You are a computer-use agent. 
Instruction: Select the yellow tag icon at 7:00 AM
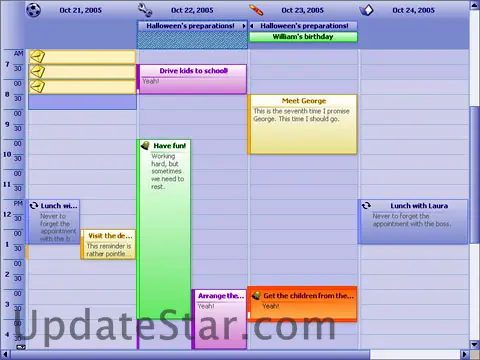(37, 57)
